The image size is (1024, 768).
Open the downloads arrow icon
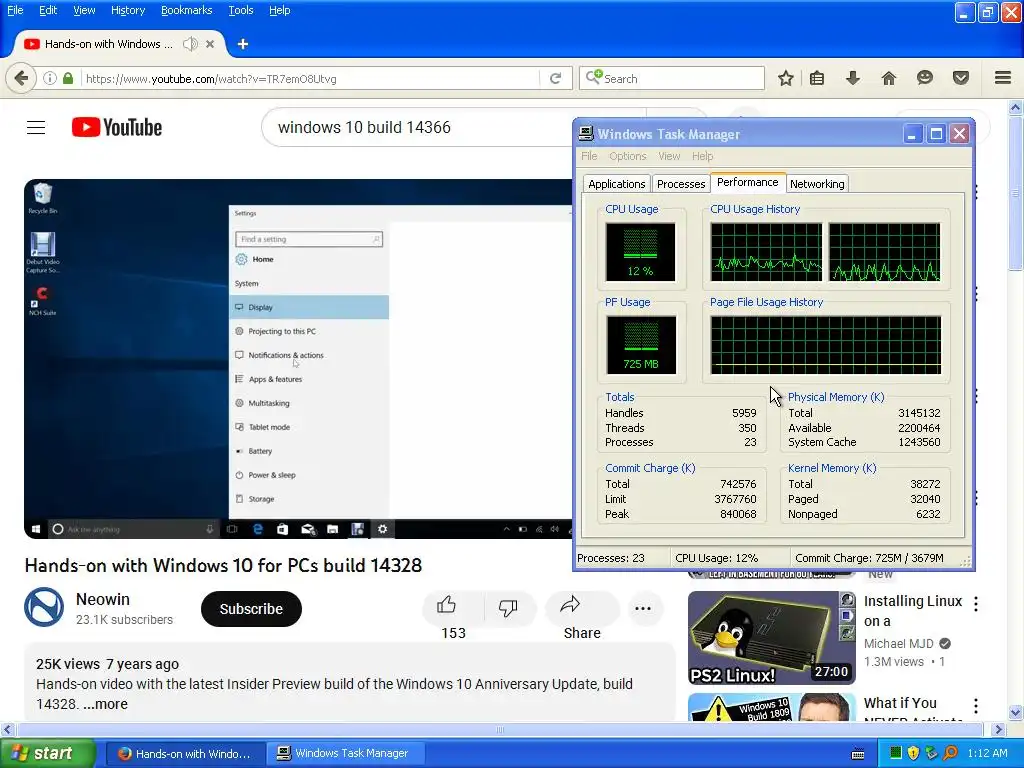[x=852, y=78]
